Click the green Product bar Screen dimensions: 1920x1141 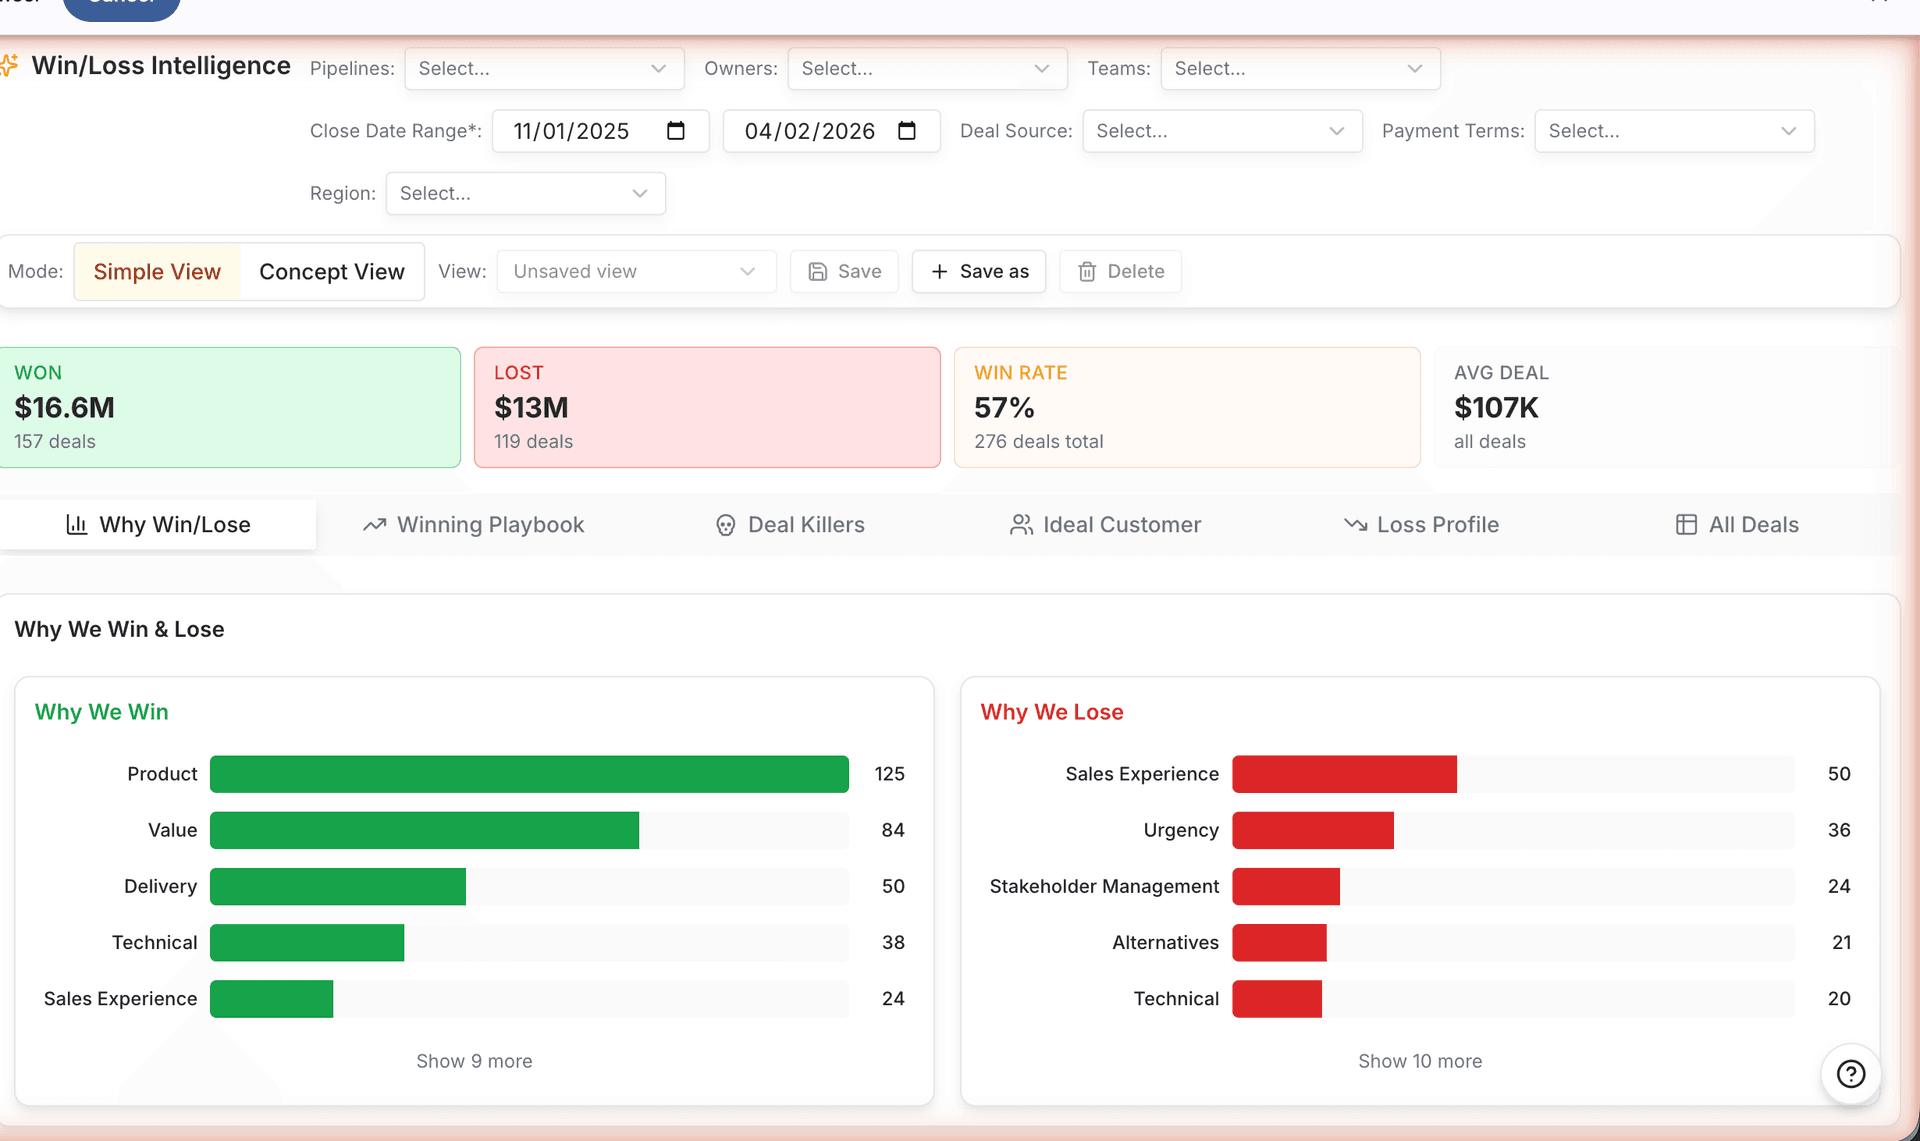[x=529, y=774]
